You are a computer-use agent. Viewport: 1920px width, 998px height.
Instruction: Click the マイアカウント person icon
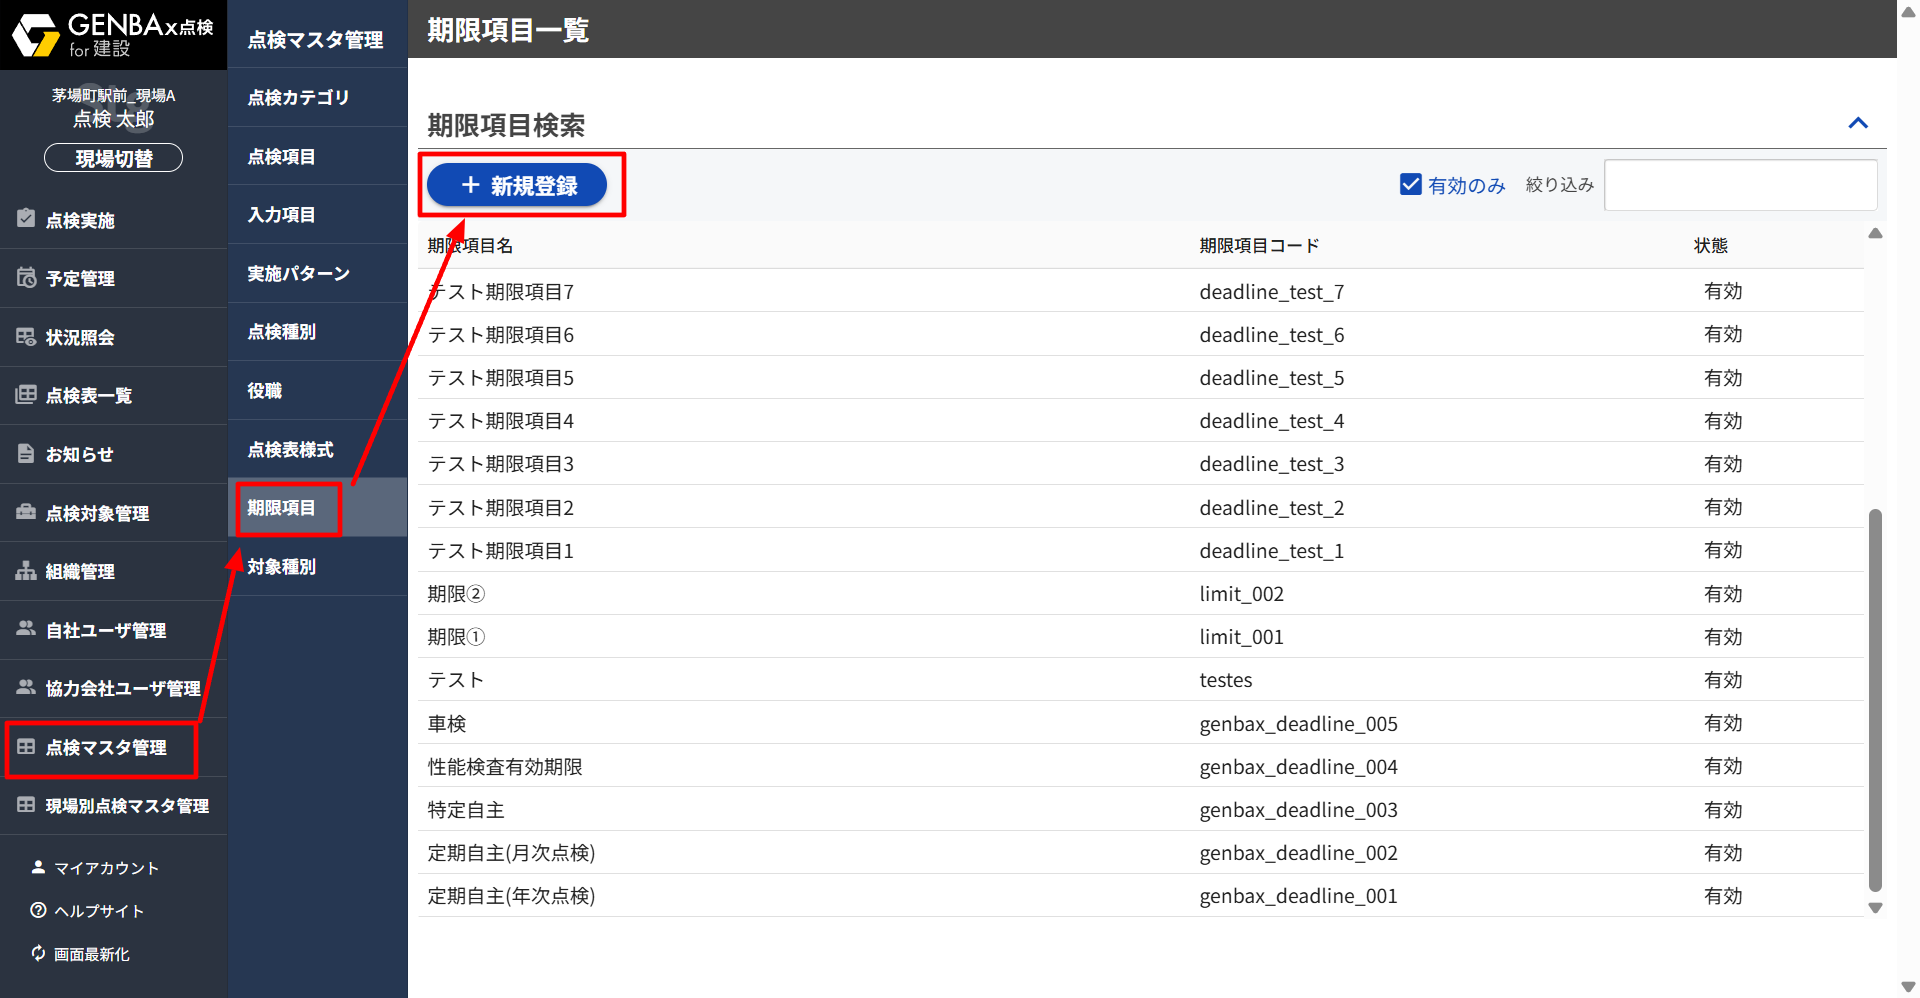pos(38,867)
